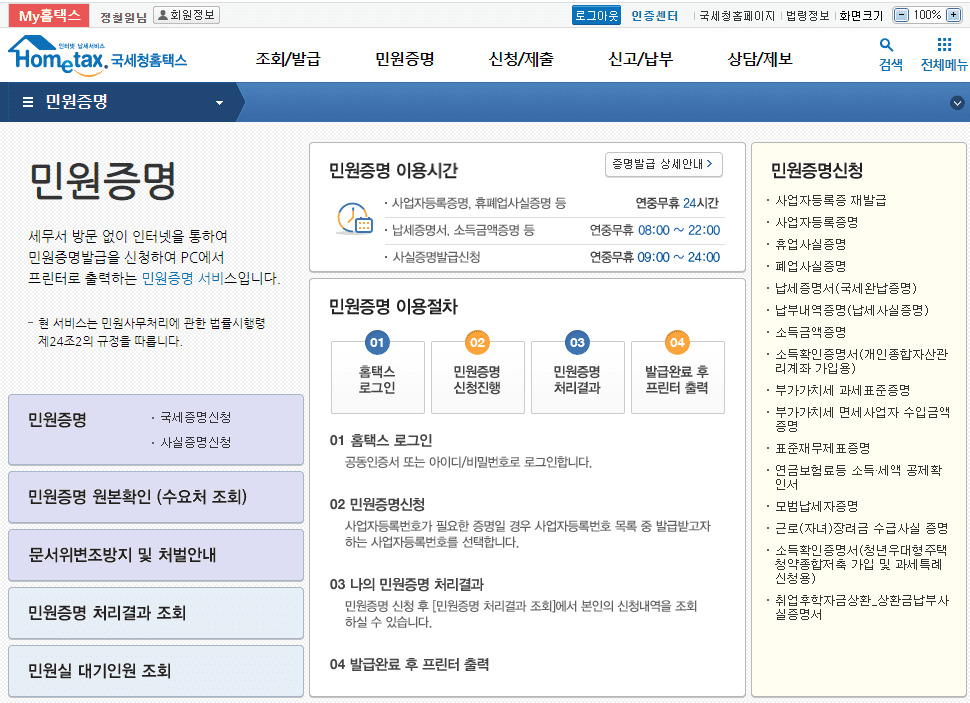Click the zoom in plus icon
This screenshot has height=703, width=970.
click(956, 15)
